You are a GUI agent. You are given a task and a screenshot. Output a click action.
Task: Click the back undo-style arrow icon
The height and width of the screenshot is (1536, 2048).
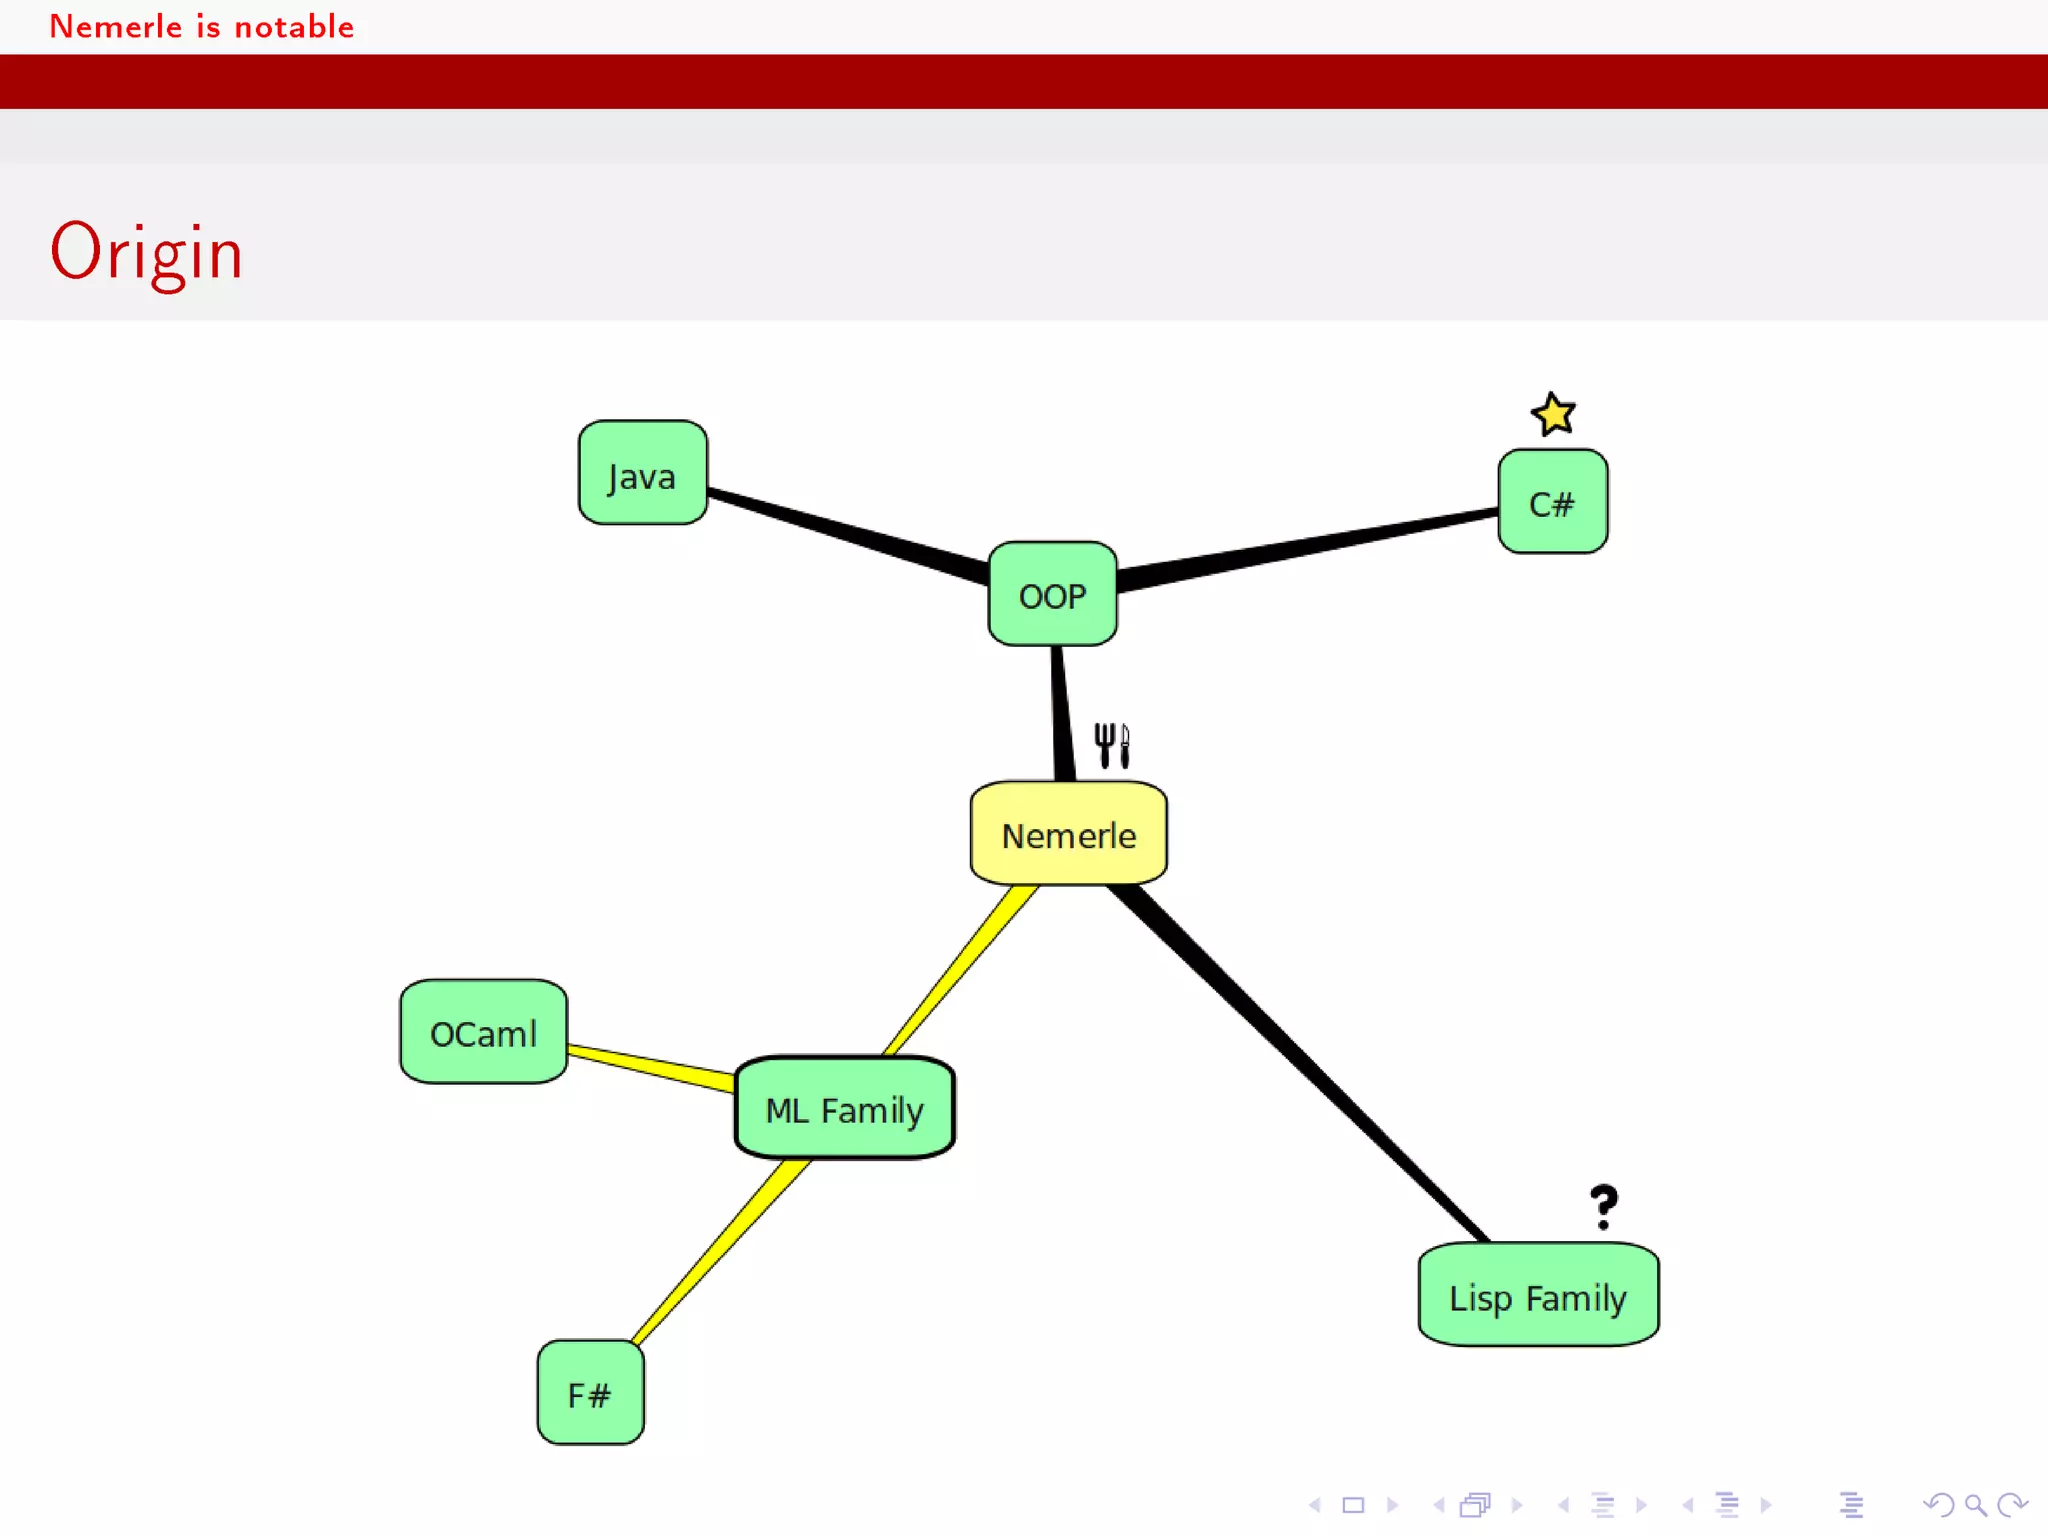pos(1938,1505)
